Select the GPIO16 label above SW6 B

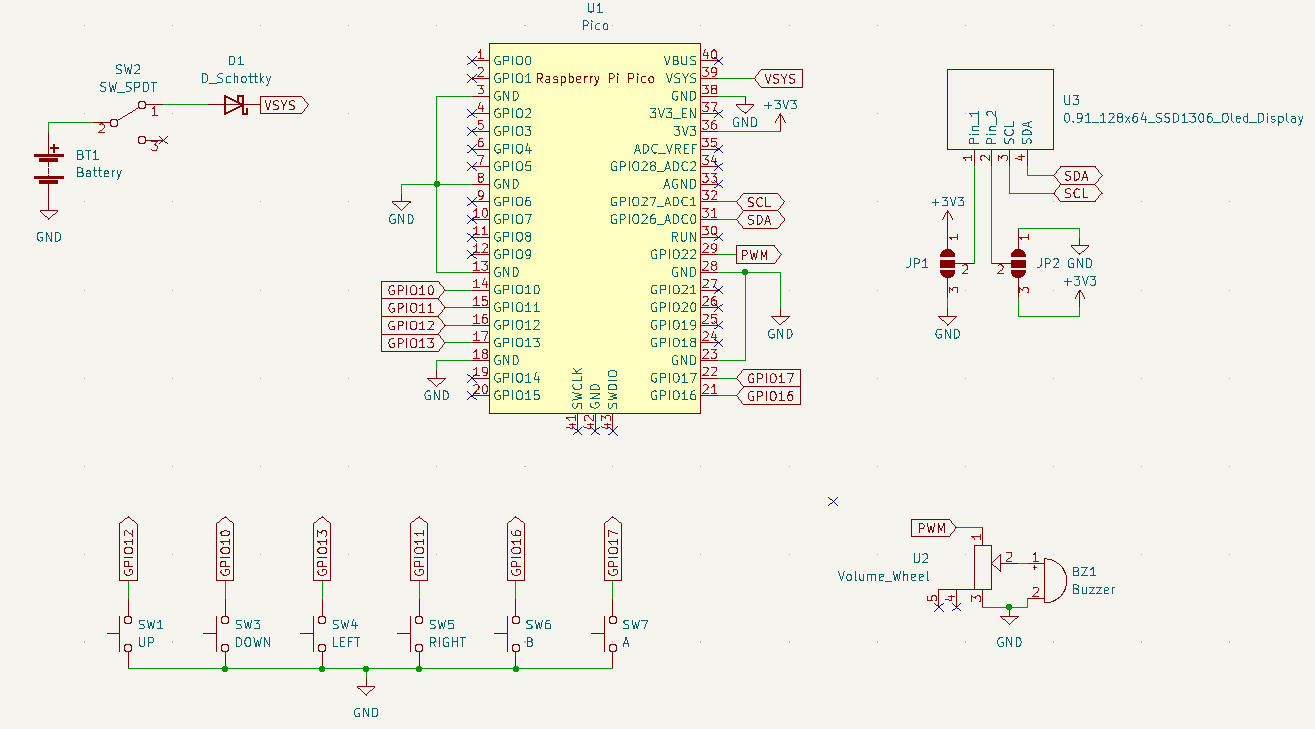pos(516,548)
